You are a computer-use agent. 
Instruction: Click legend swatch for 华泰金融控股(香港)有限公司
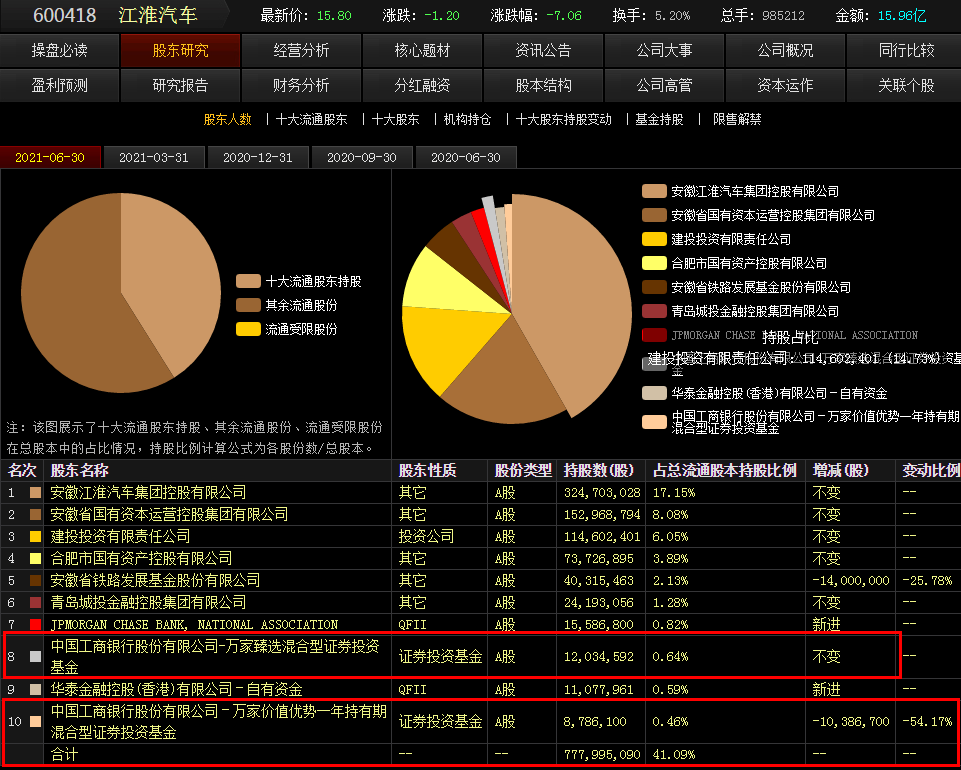coord(654,393)
